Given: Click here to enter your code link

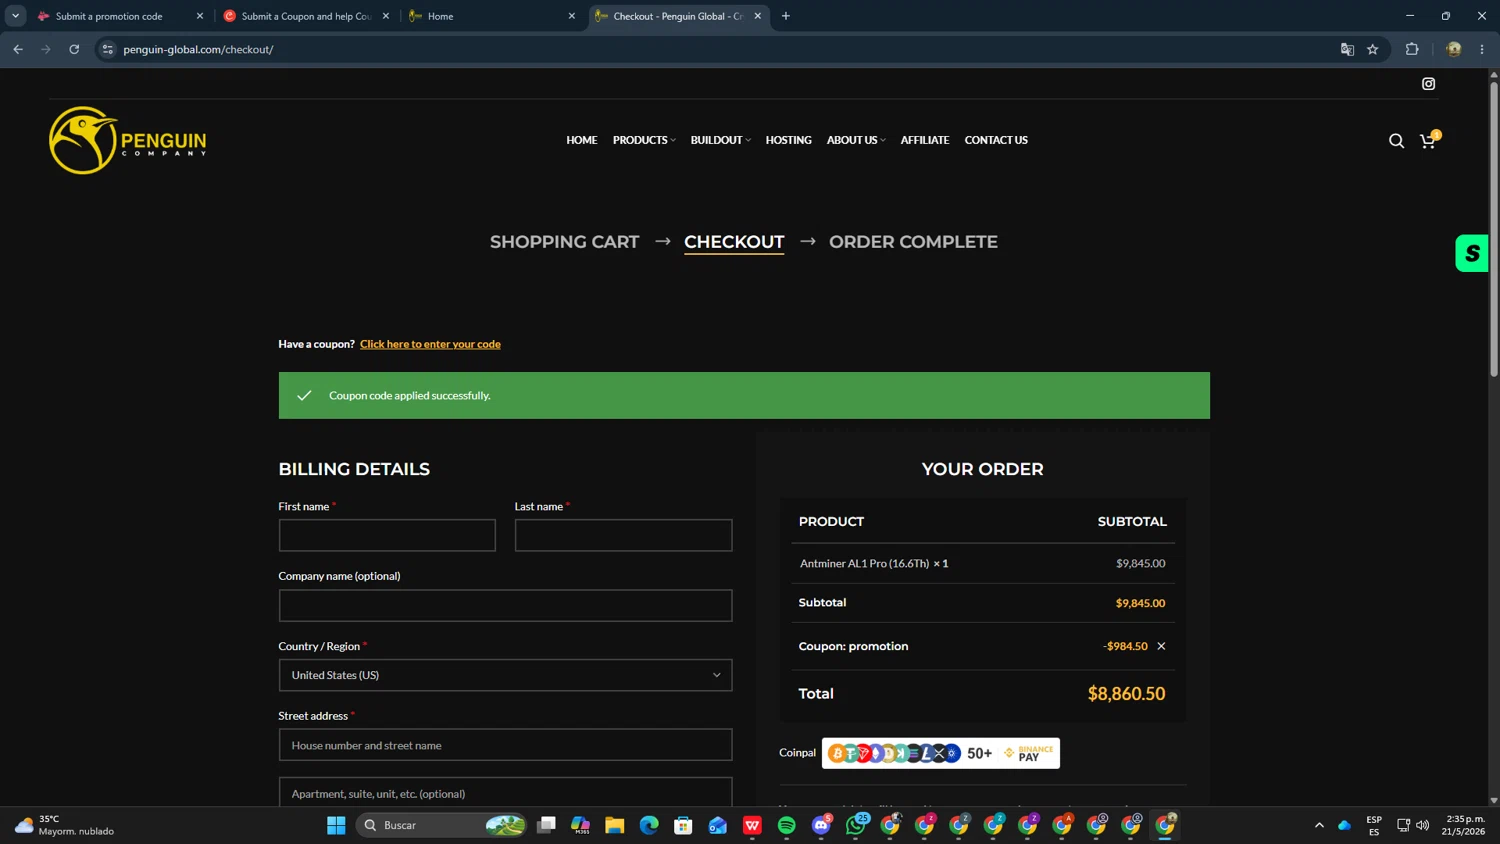Looking at the screenshot, I should click(x=430, y=344).
